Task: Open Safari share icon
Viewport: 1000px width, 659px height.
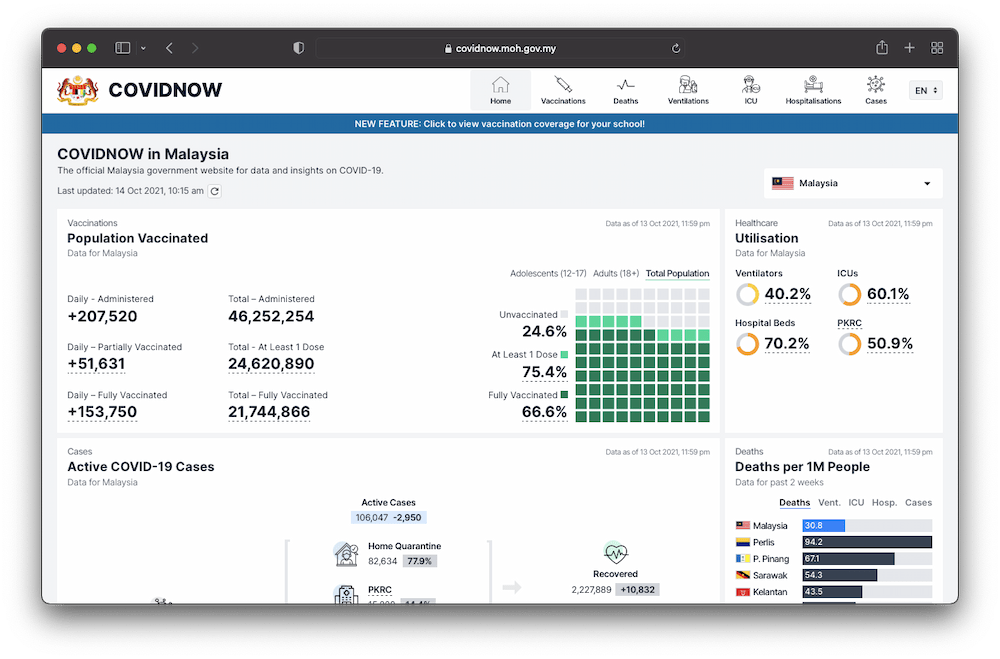Action: pyautogui.click(x=882, y=48)
